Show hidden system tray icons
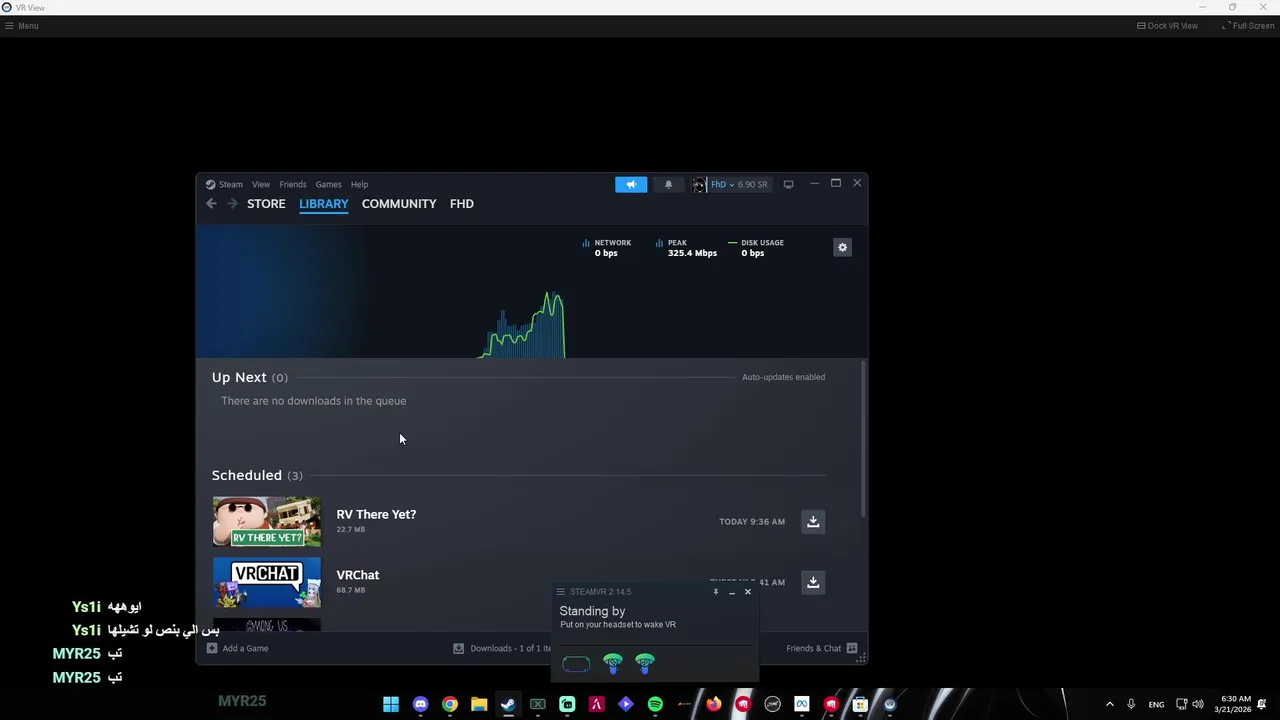 pyautogui.click(x=1109, y=704)
